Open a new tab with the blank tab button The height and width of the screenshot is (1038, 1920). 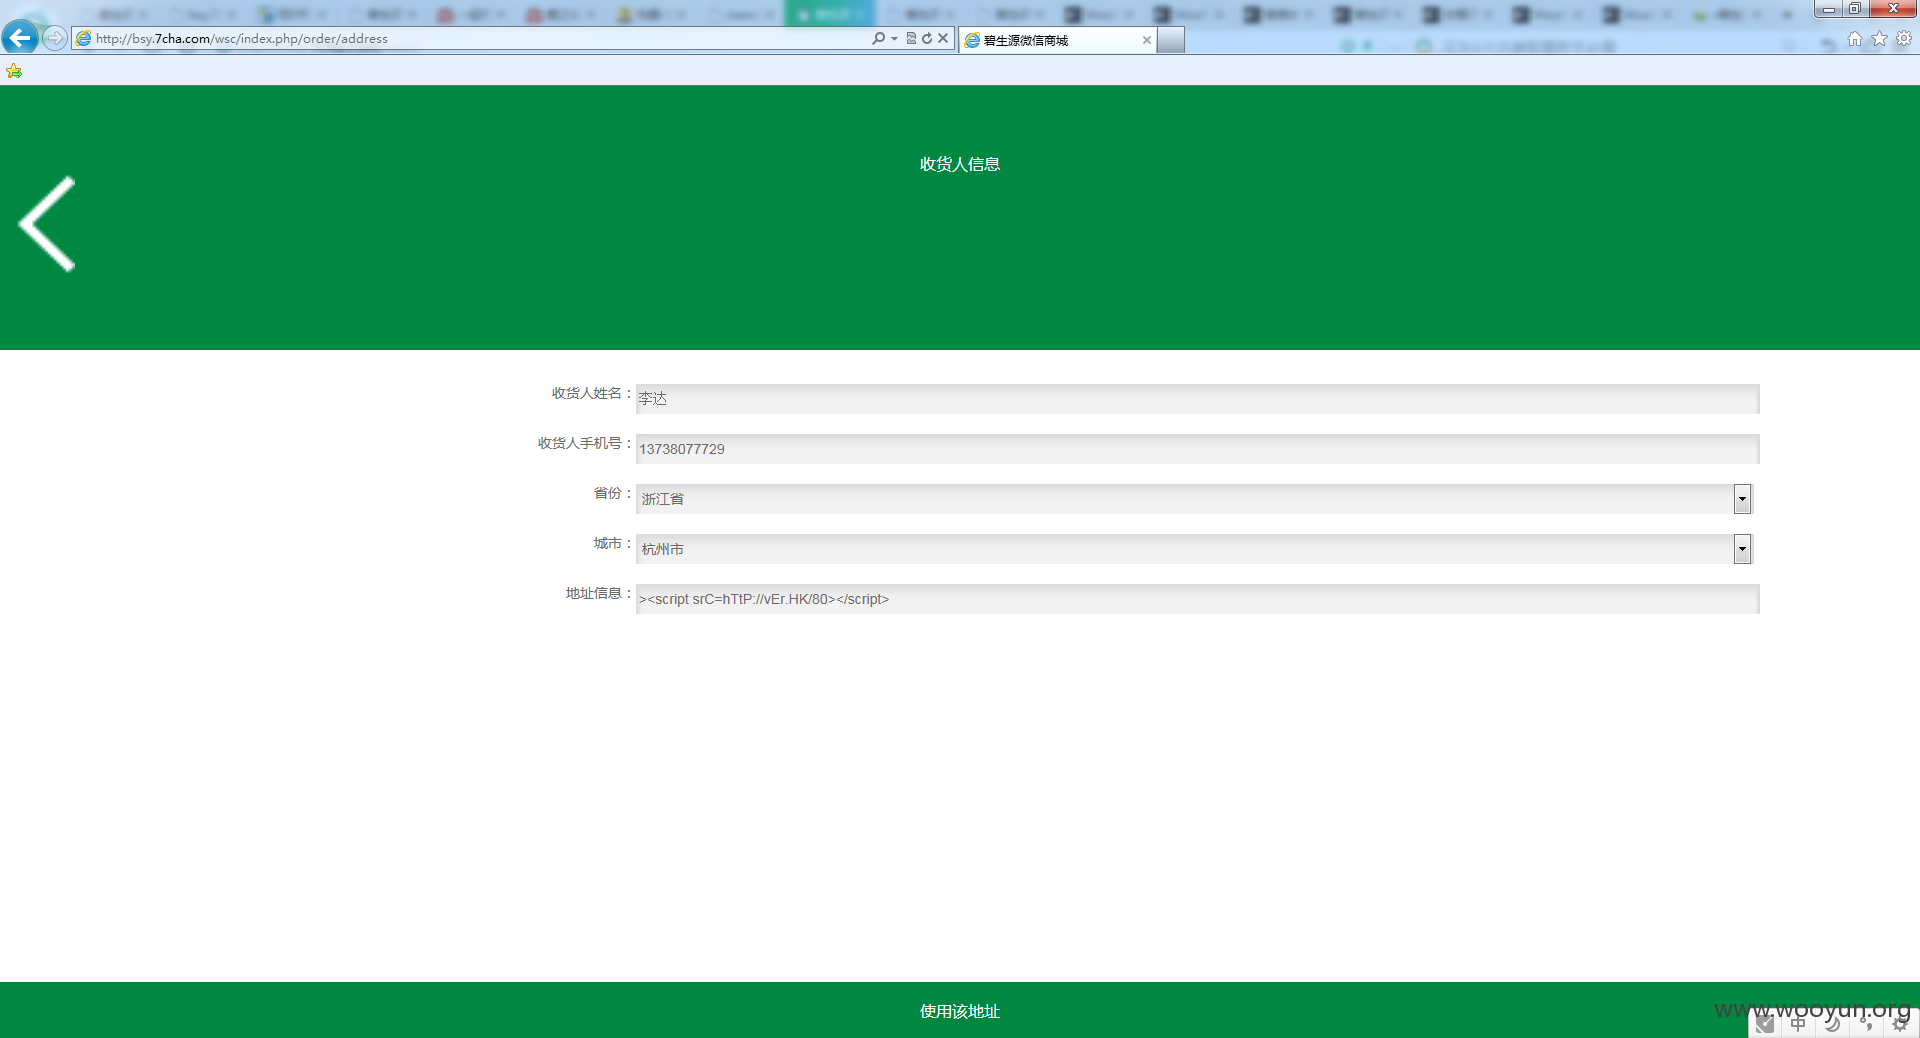click(x=1171, y=40)
